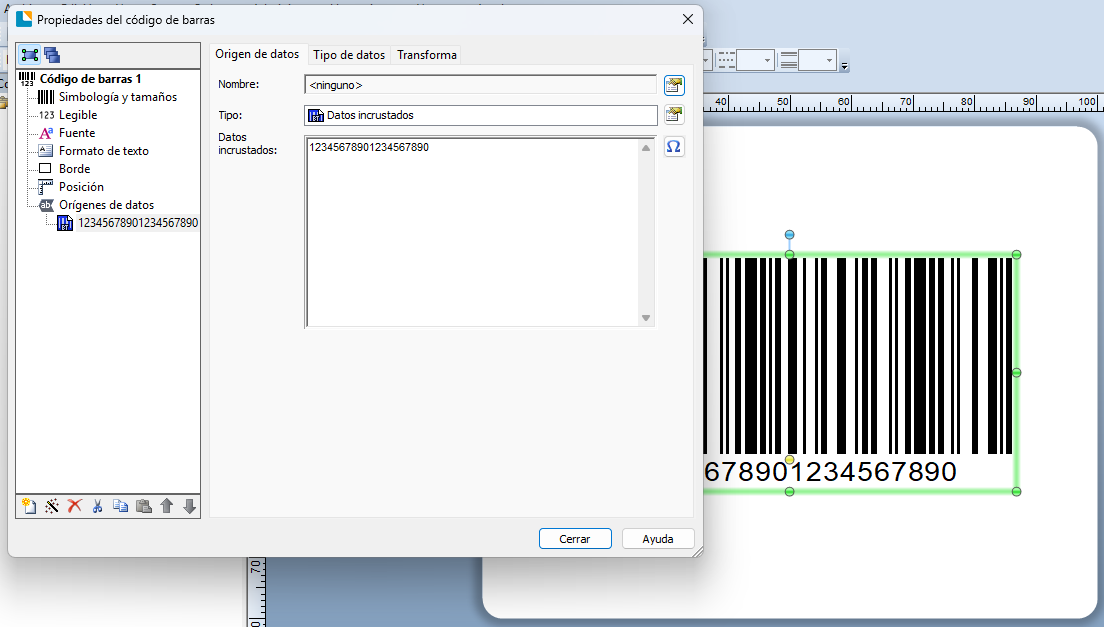Switch to the Tipo de datos tab

click(x=349, y=55)
